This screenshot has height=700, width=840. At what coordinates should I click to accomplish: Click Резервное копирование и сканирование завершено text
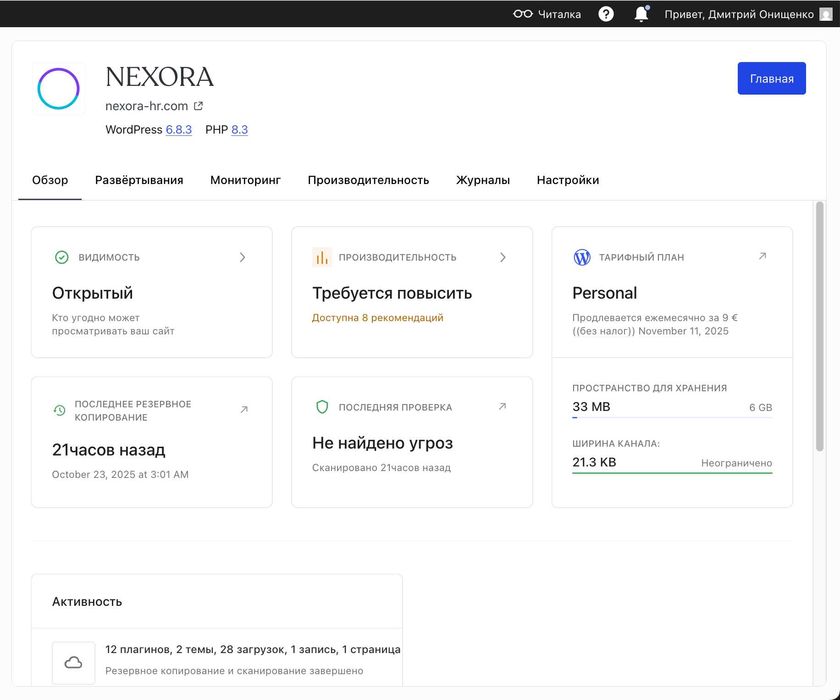(234, 671)
